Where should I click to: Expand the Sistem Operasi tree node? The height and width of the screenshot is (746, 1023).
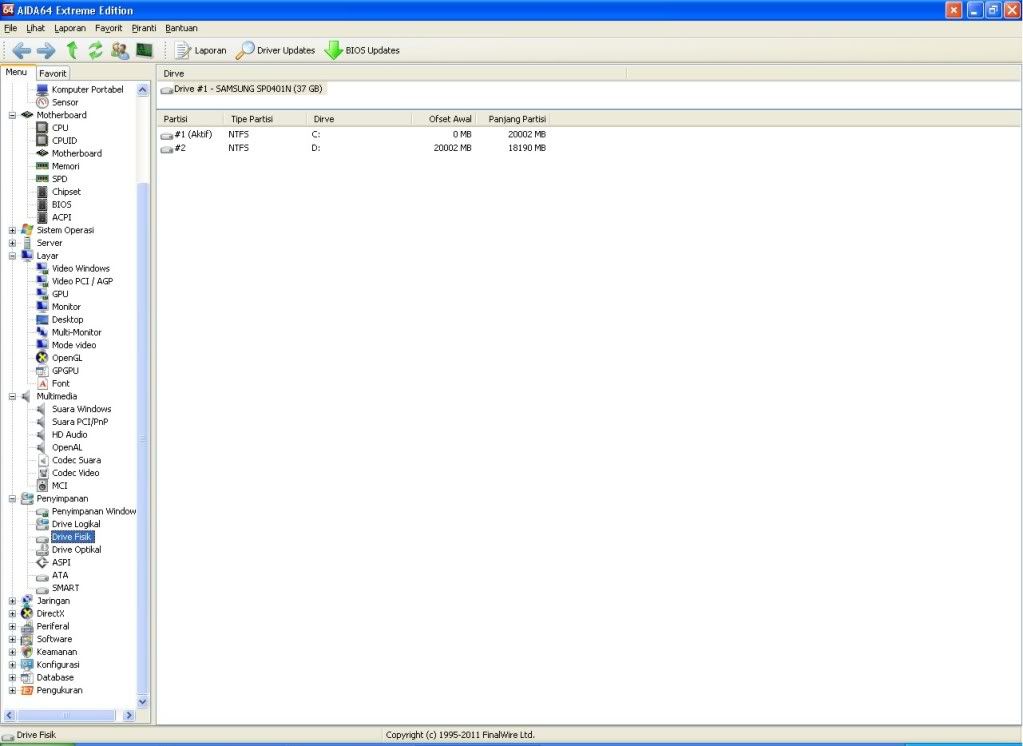(12, 230)
